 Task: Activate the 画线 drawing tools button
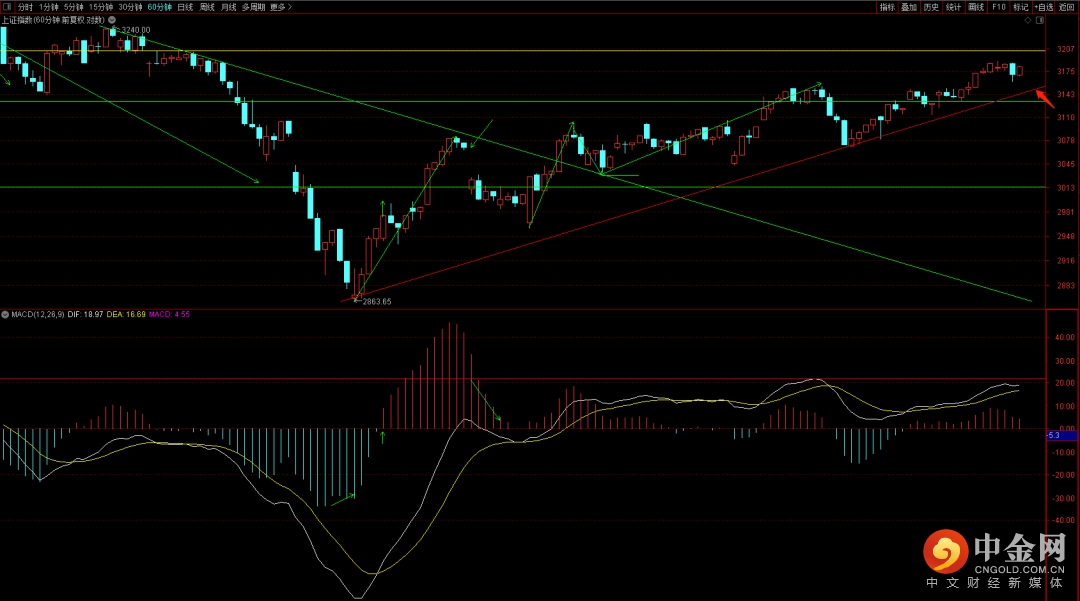pos(976,7)
